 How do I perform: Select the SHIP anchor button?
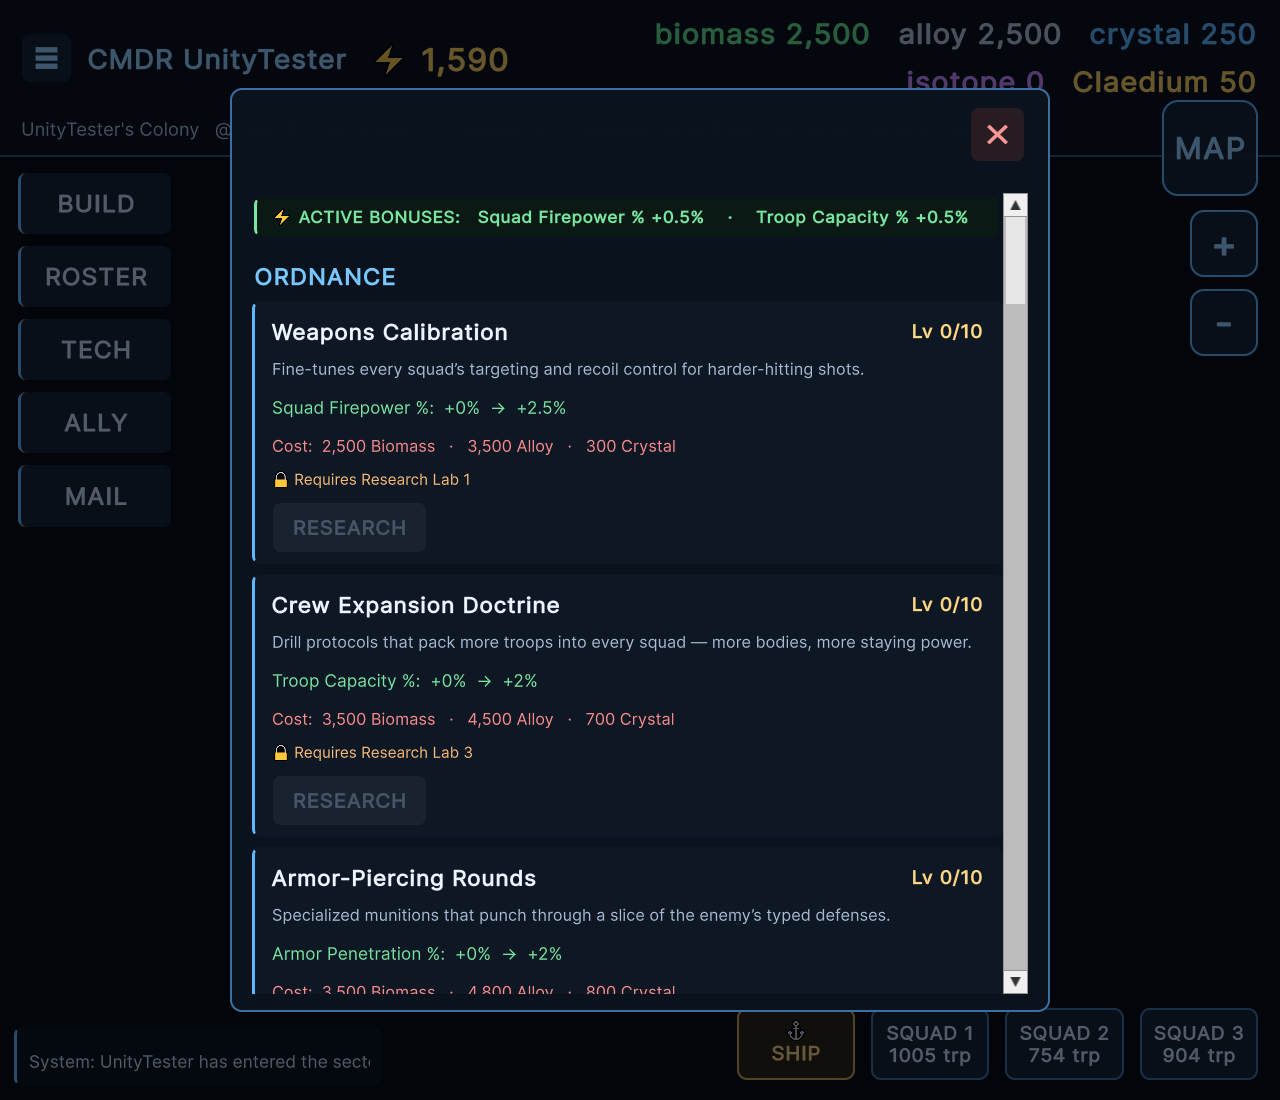pos(796,1044)
